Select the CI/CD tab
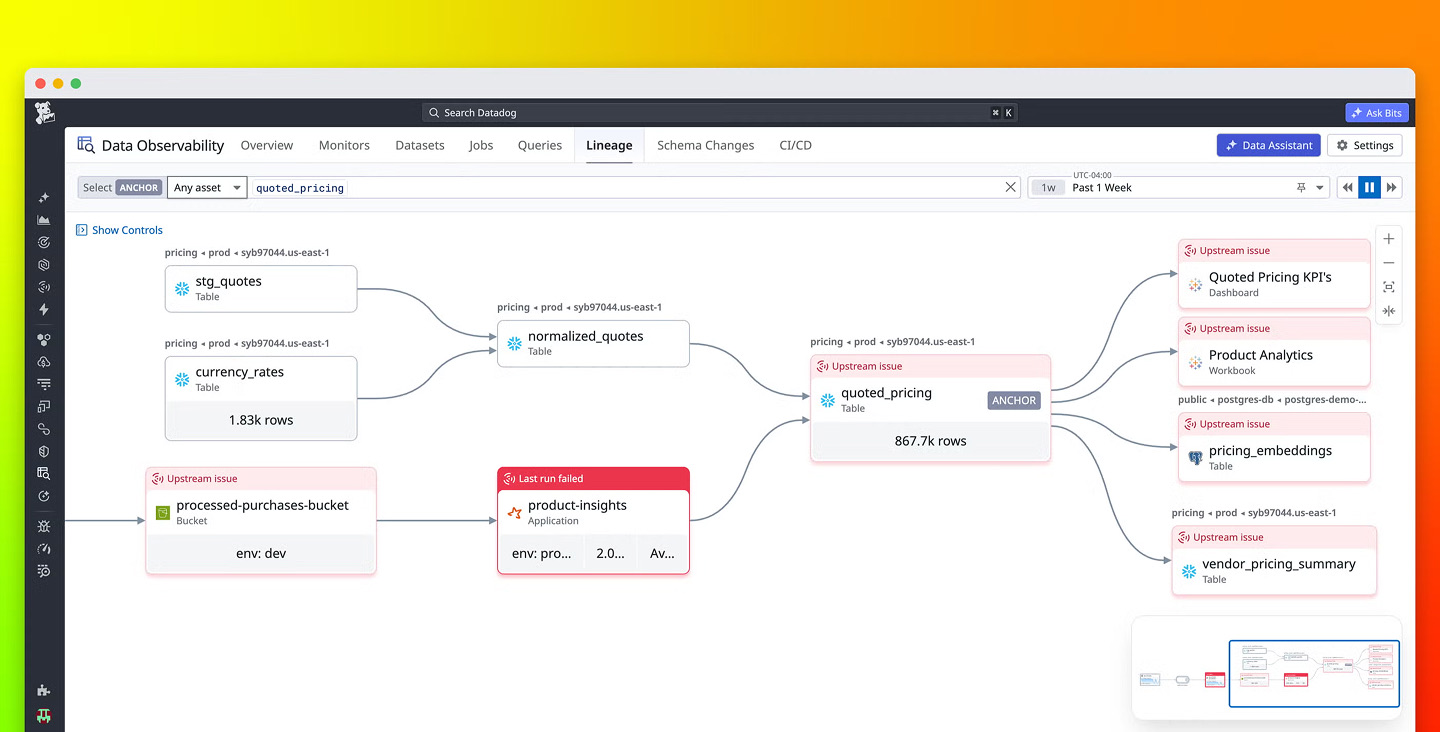 pos(795,145)
